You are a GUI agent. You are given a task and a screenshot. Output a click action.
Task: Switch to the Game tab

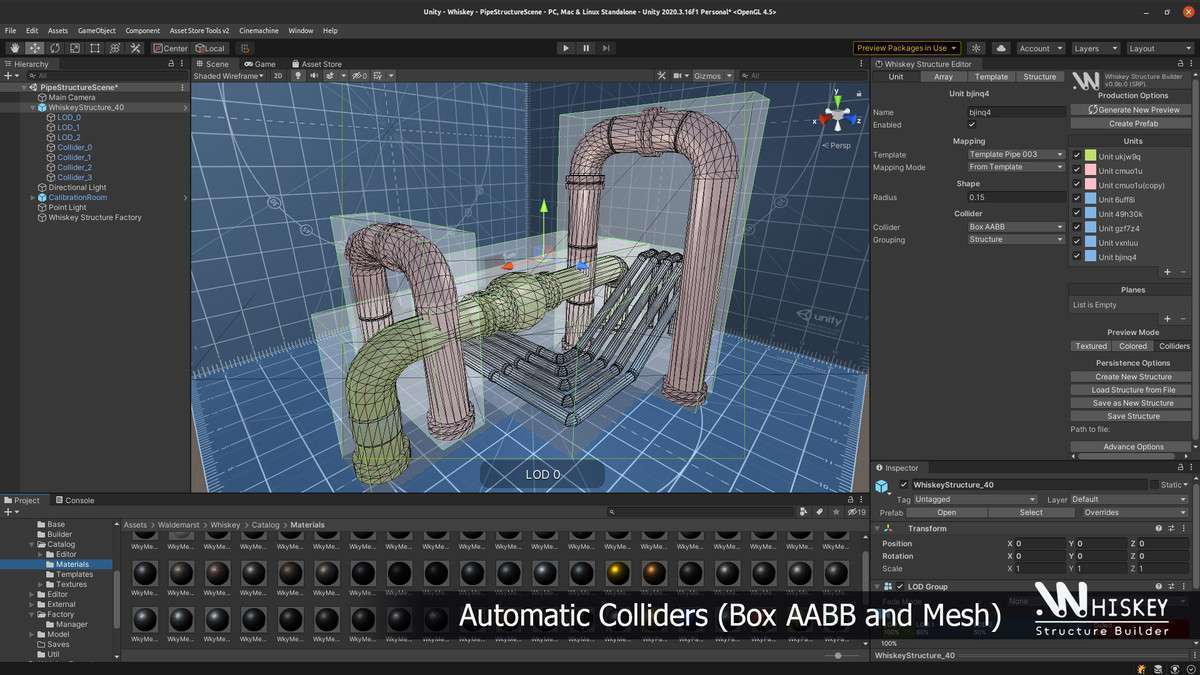coord(259,64)
